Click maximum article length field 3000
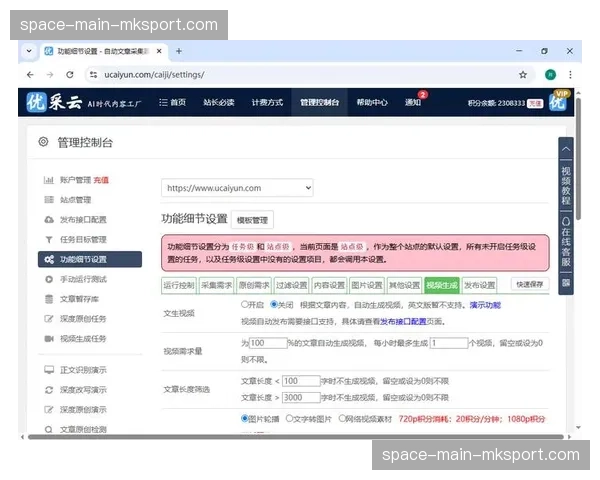Image resolution: width=600 pixels, height=480 pixels. click(x=301, y=397)
